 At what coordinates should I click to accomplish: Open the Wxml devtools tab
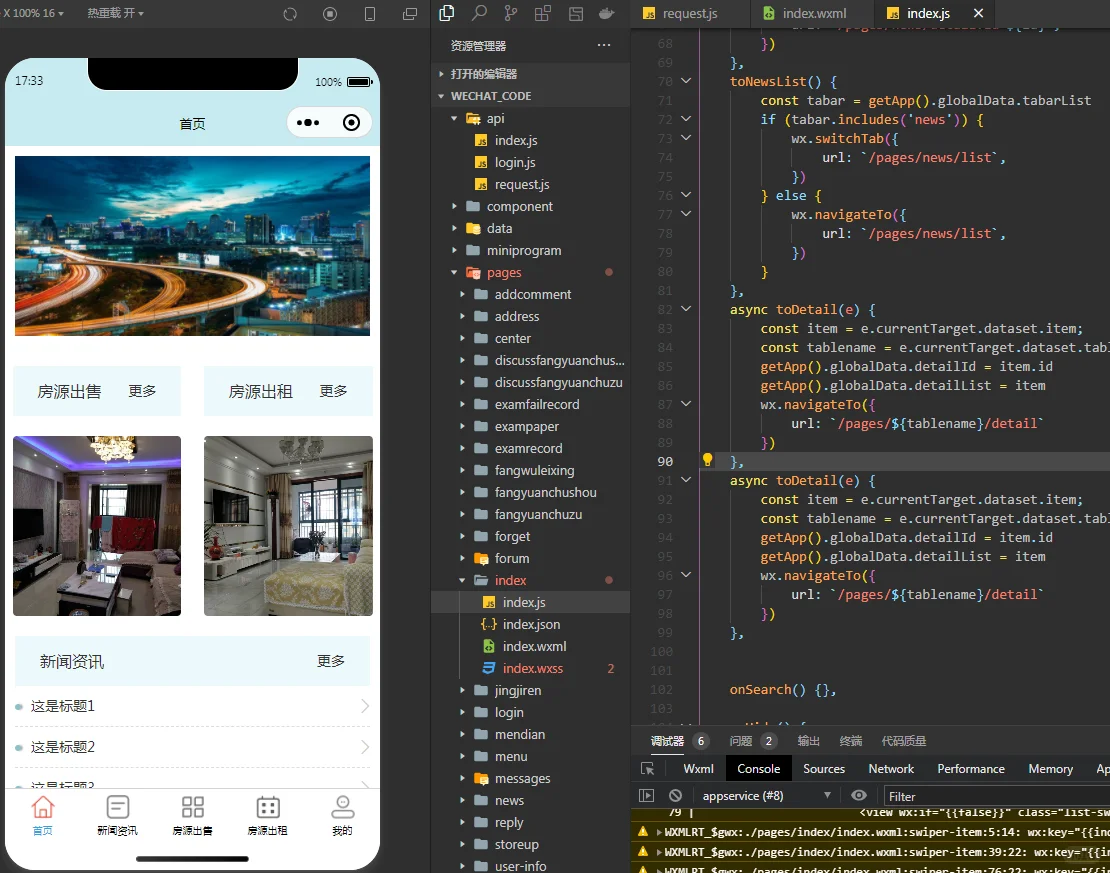pos(698,769)
